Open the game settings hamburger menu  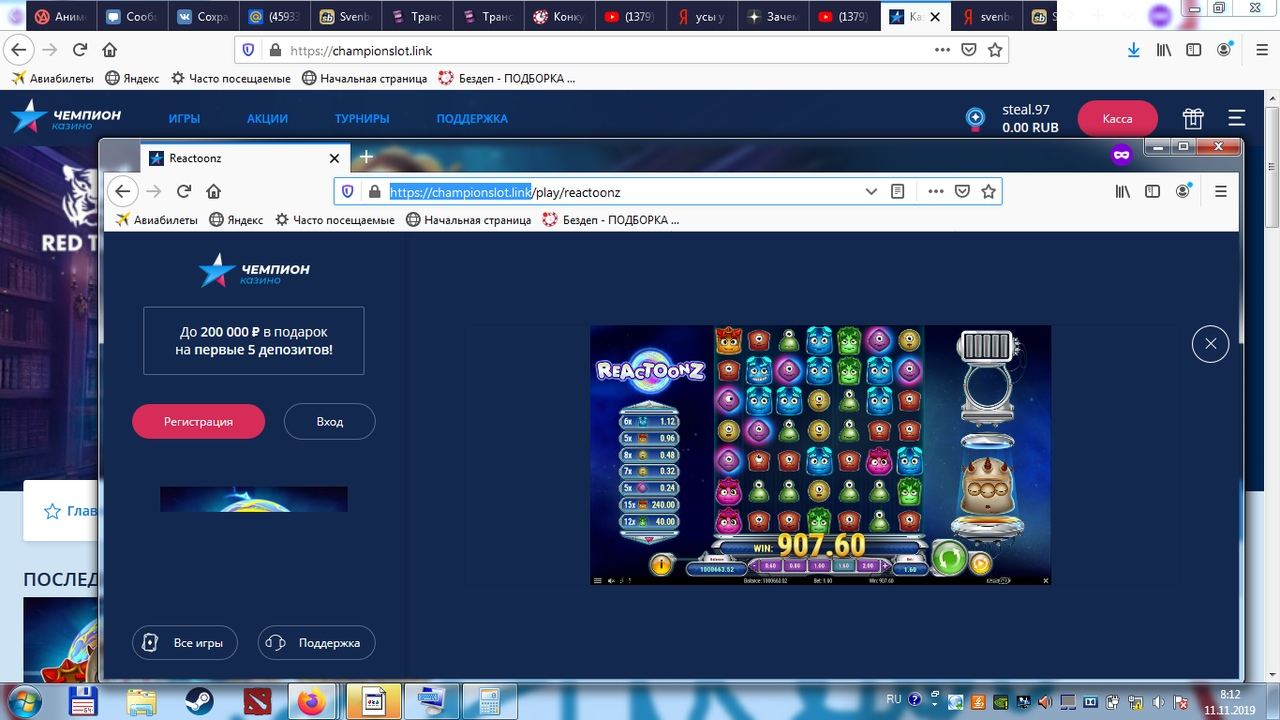tap(598, 580)
